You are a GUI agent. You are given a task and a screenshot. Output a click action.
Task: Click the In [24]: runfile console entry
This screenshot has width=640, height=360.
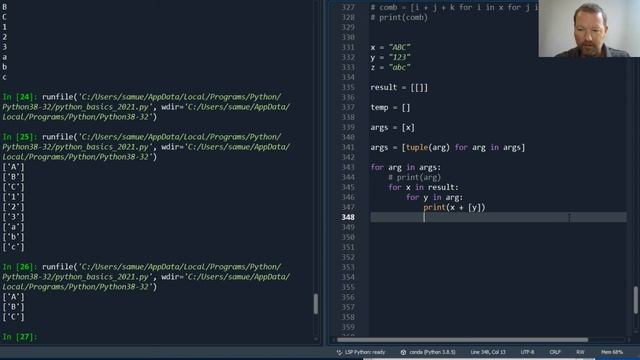click(146, 107)
